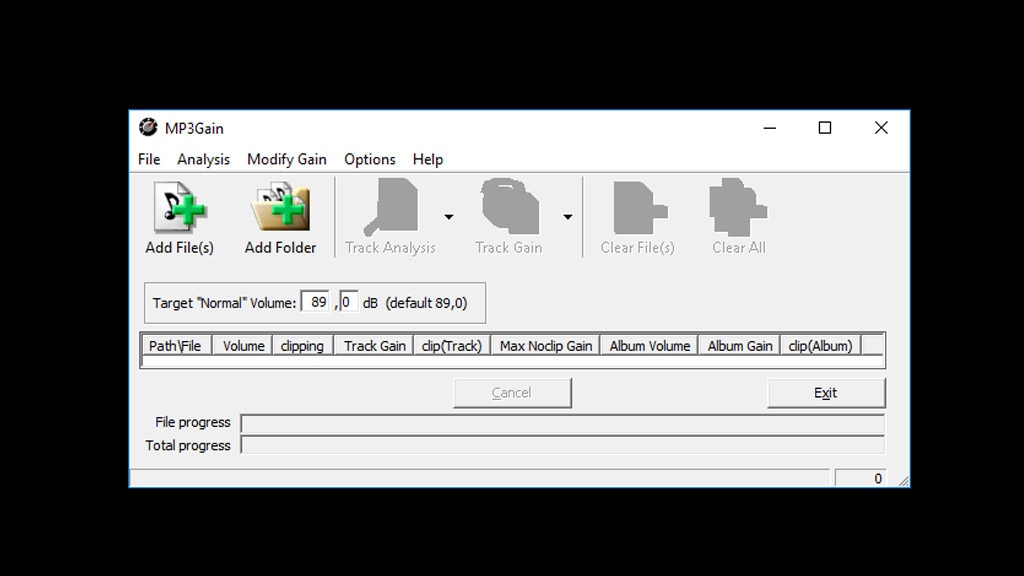This screenshot has height=576, width=1024.
Task: Open the File menu
Action: 149,159
